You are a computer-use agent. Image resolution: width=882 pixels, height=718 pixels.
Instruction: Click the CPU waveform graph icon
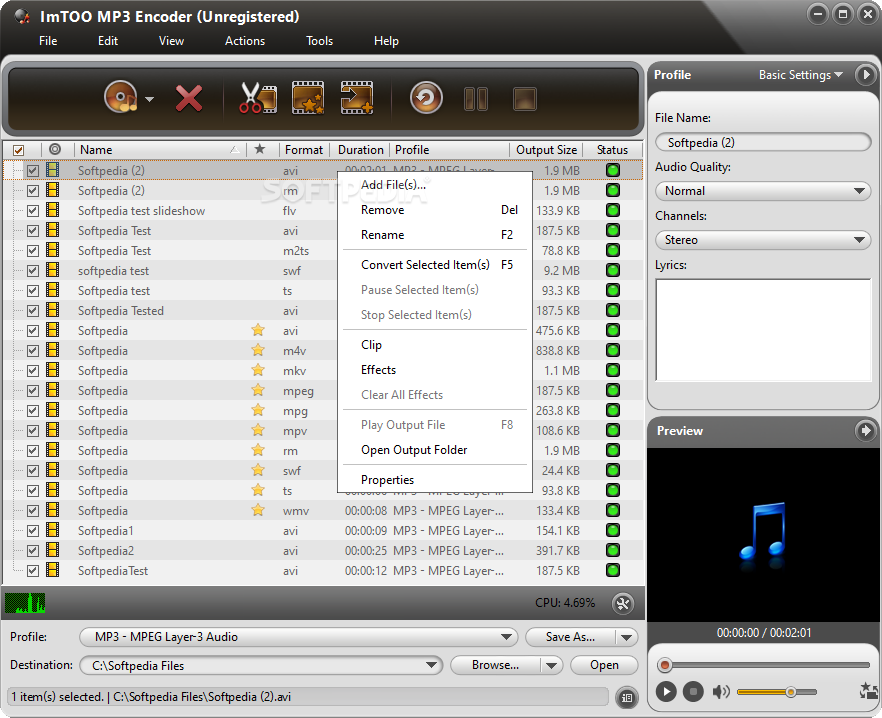[x=25, y=603]
